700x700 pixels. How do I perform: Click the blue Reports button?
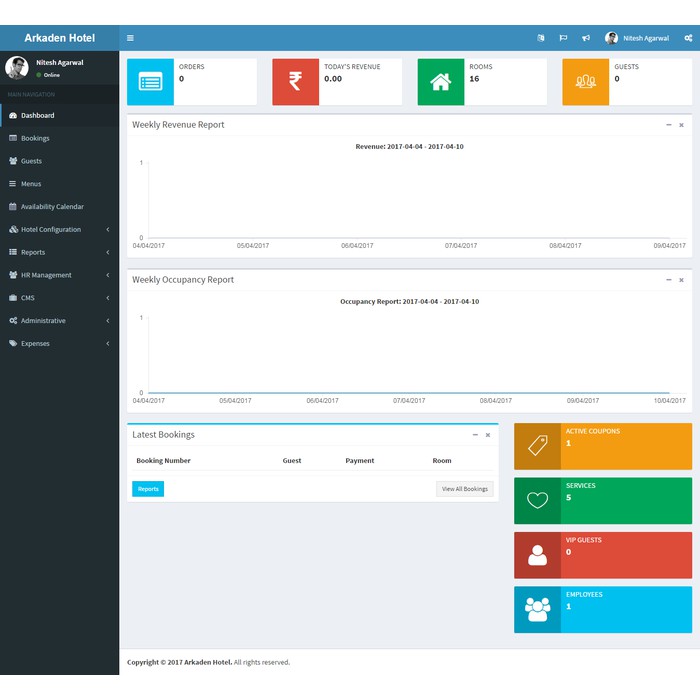pos(148,489)
